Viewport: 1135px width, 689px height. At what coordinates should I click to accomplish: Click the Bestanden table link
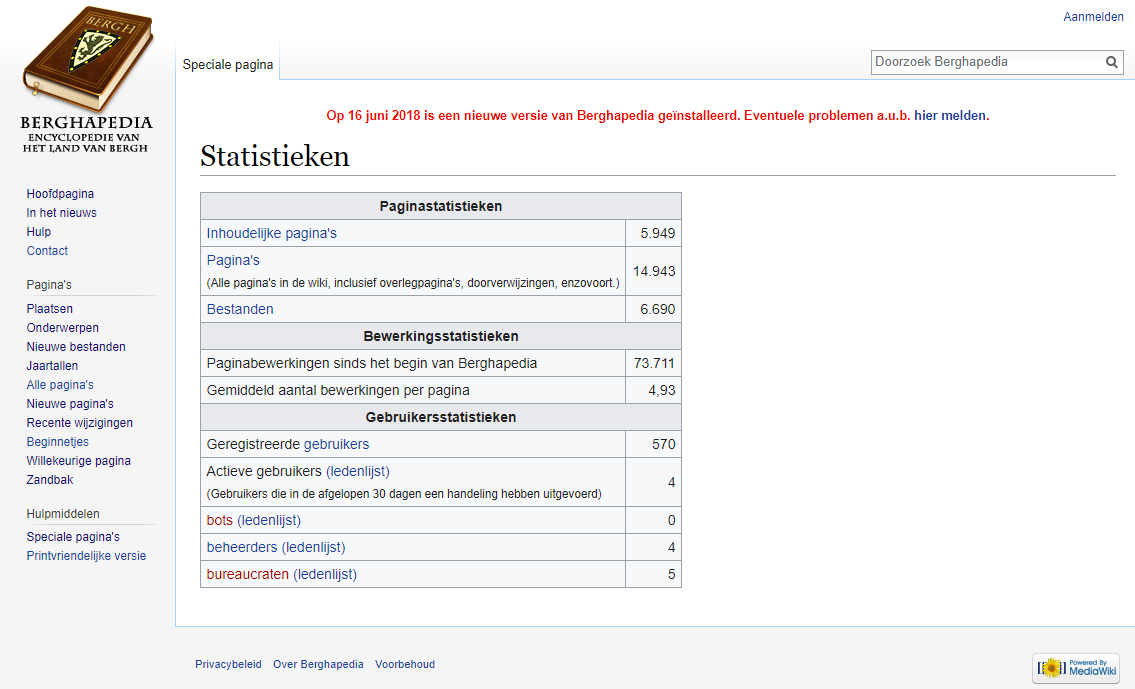point(240,309)
